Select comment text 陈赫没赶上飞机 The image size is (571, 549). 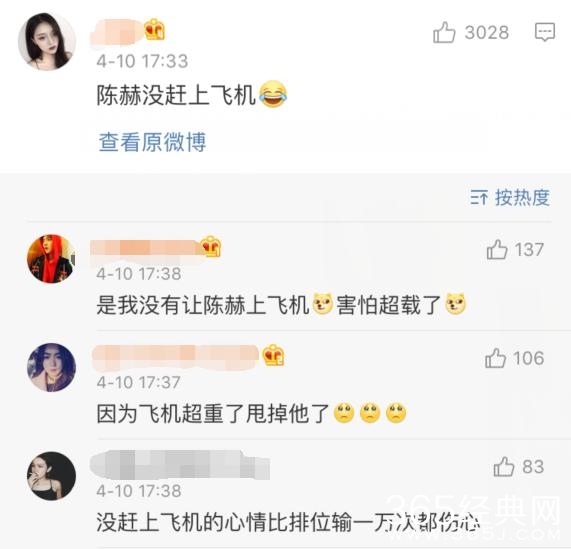click(x=176, y=96)
